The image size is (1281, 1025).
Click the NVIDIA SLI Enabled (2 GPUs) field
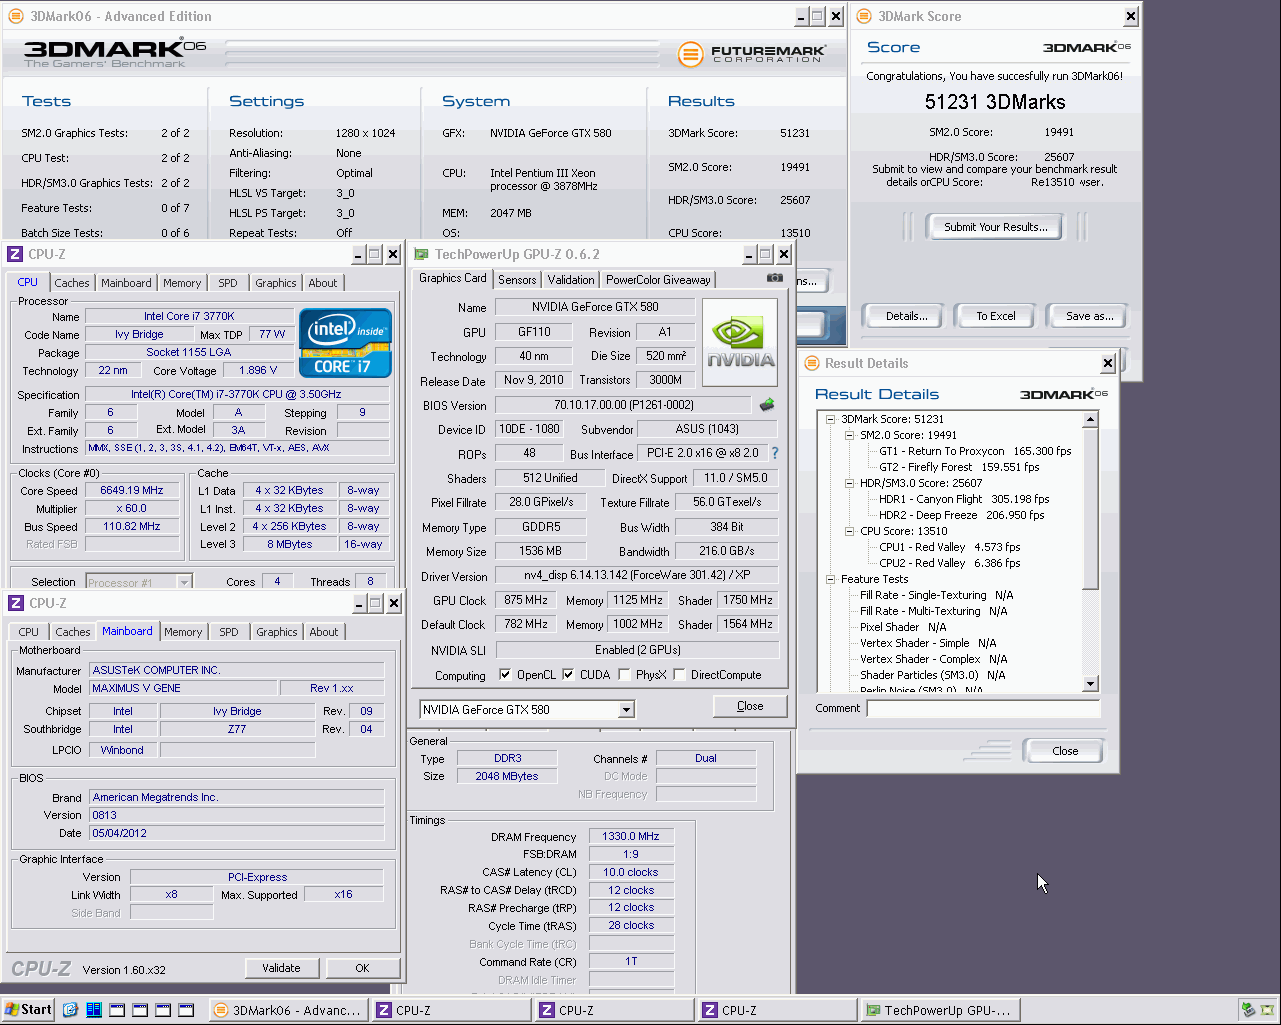pyautogui.click(x=637, y=650)
